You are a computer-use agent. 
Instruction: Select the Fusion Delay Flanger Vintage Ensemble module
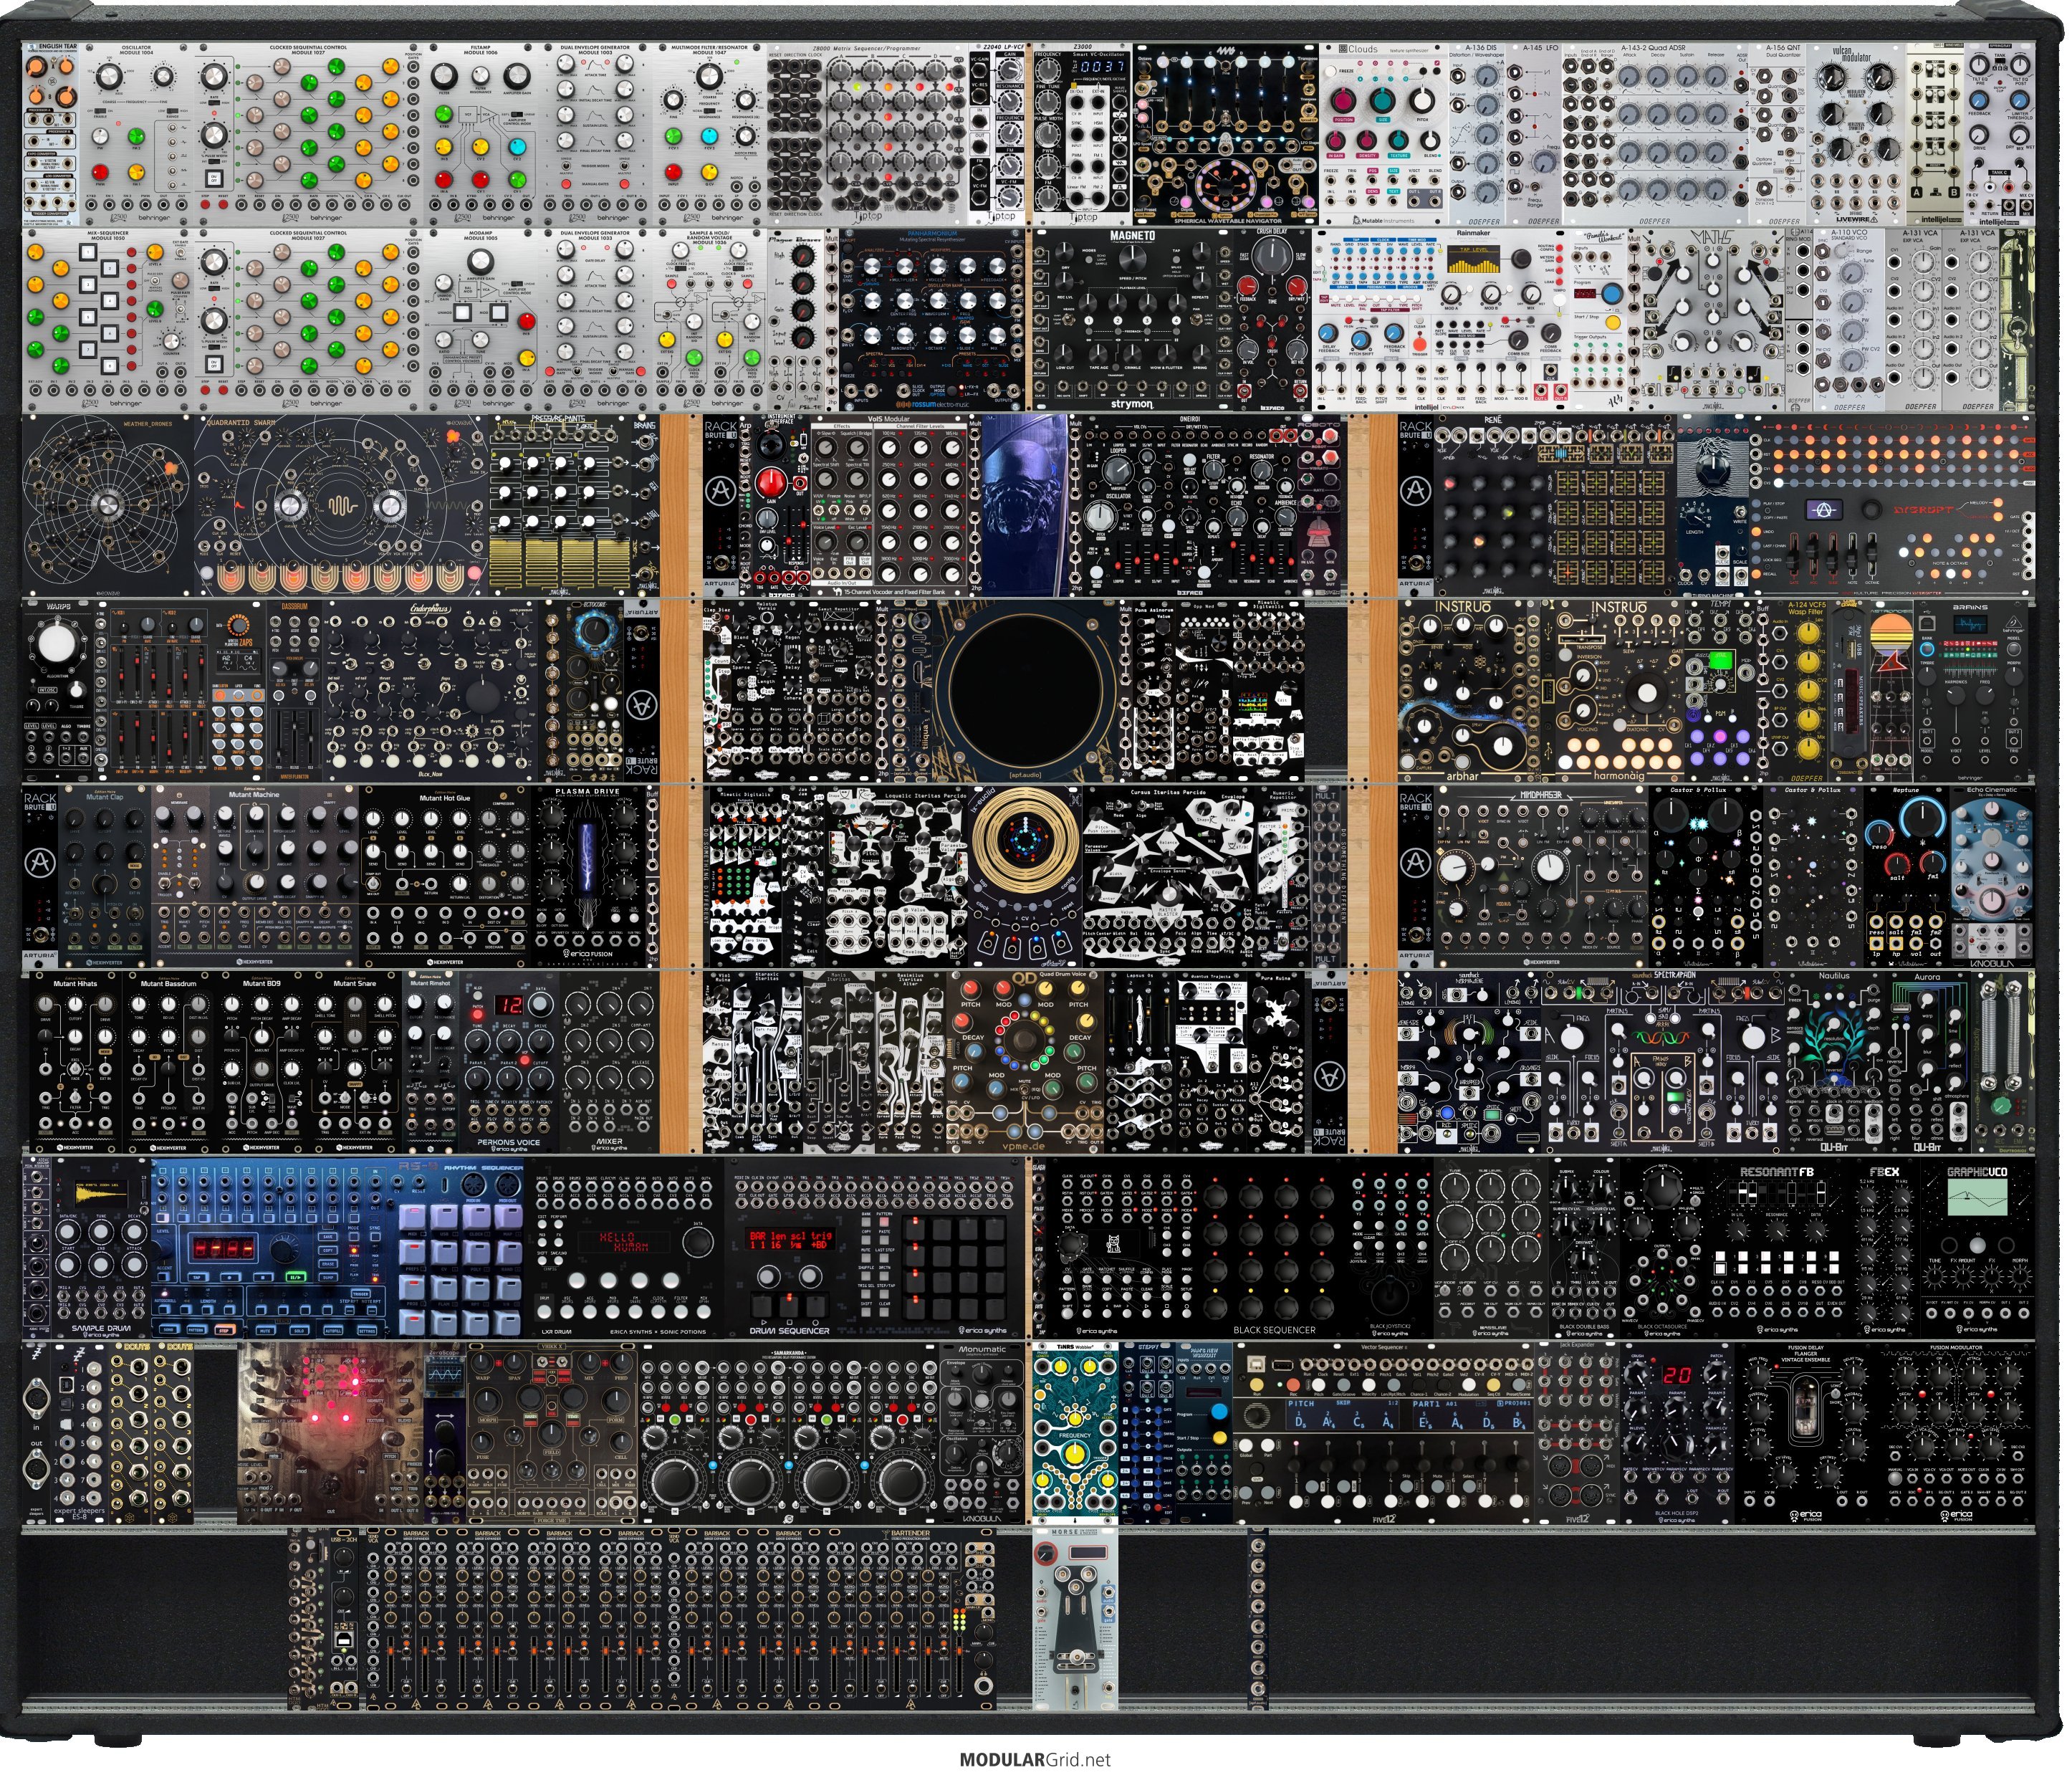click(x=1806, y=1434)
